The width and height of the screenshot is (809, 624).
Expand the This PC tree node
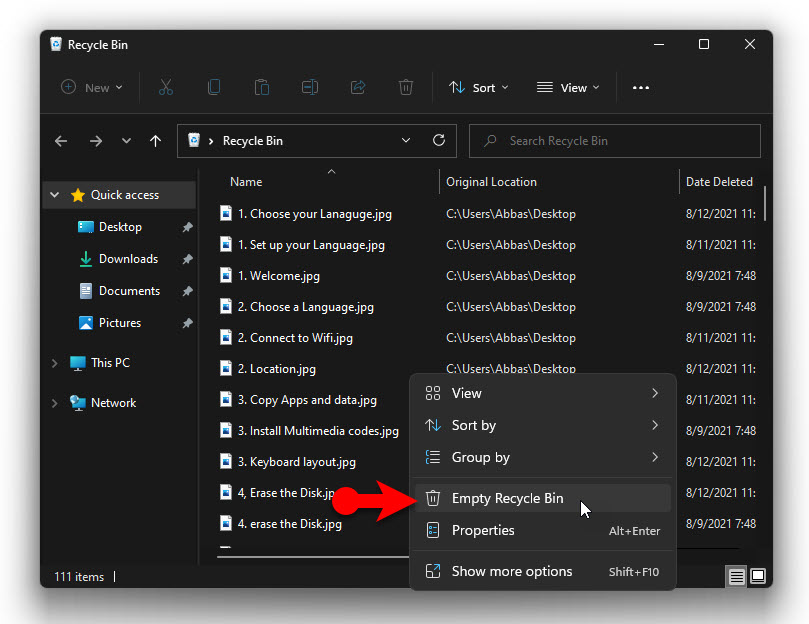pyautogui.click(x=55, y=363)
